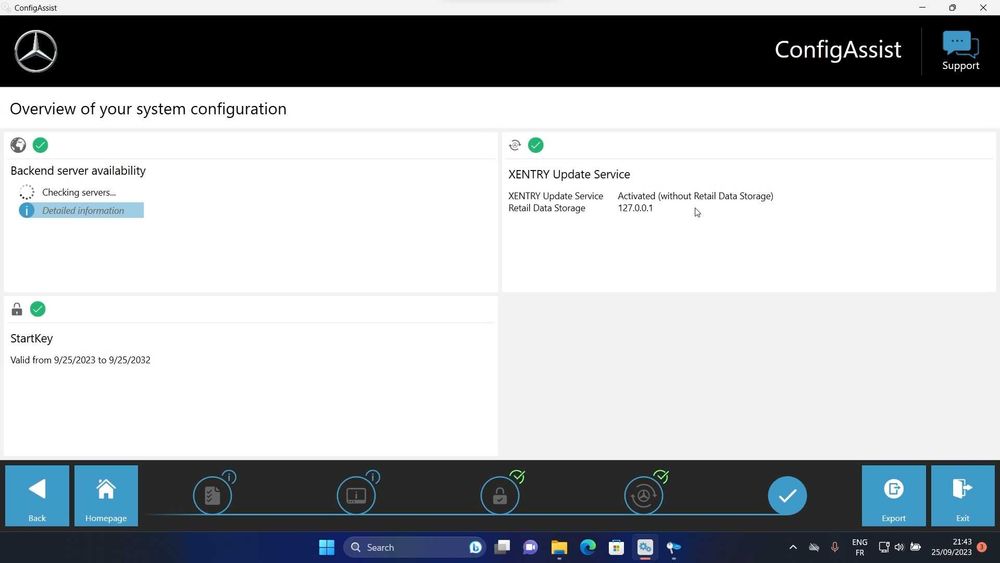The image size is (1000, 563).
Task: Open the StartKey lock step in progress bar
Action: coord(500,495)
